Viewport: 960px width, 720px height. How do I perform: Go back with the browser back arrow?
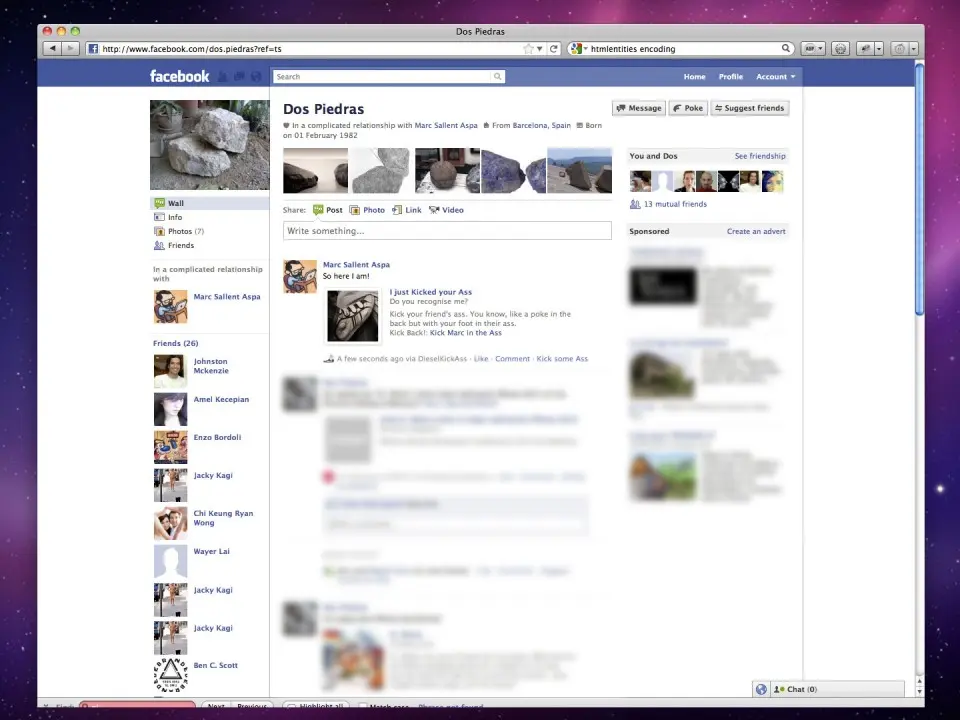53,48
